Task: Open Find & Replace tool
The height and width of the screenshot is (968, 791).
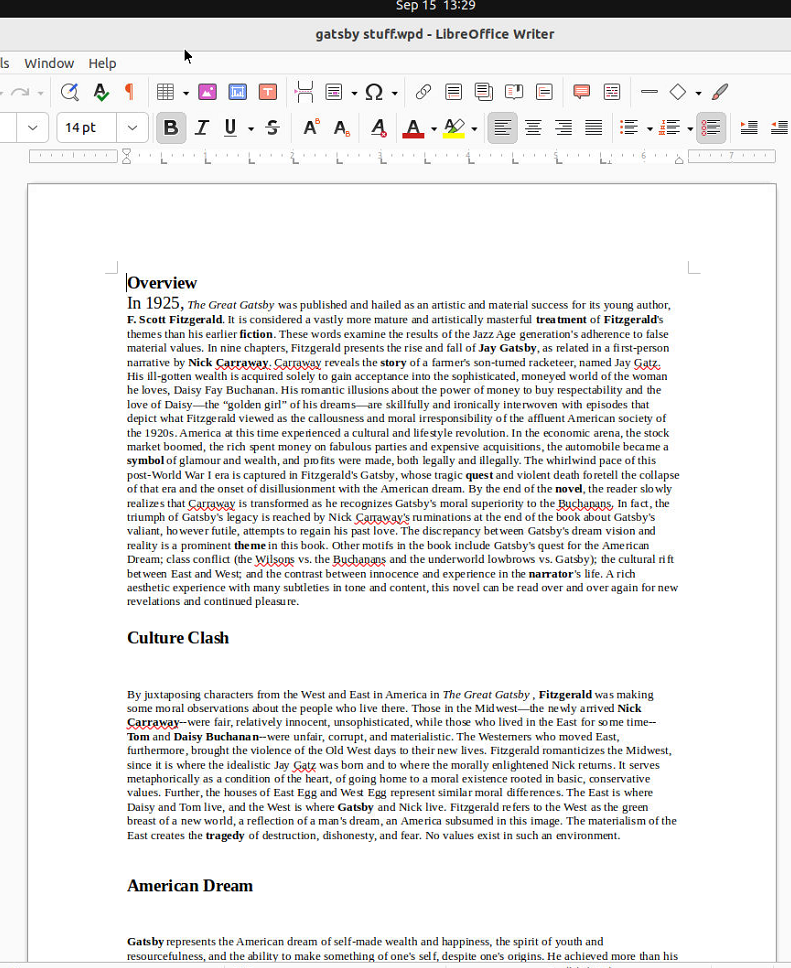Action: click(70, 92)
